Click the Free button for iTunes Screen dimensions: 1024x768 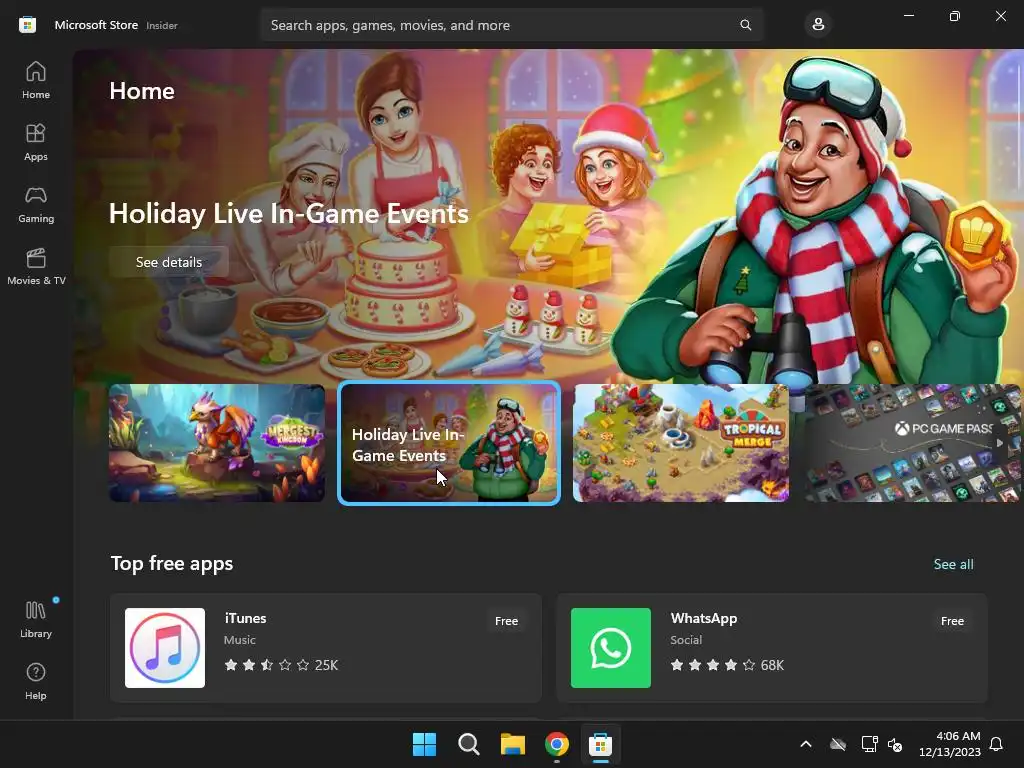coord(506,621)
